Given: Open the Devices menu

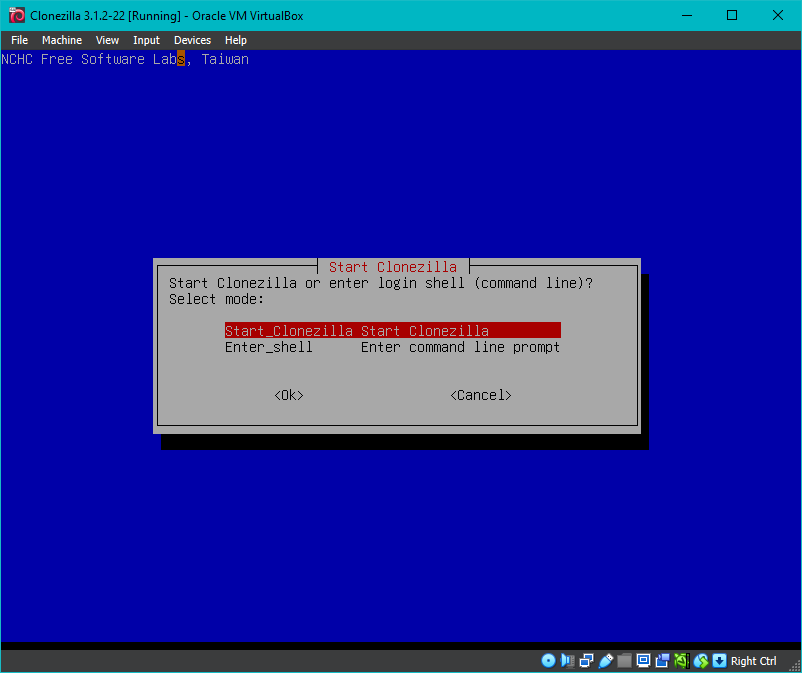Looking at the screenshot, I should [192, 40].
